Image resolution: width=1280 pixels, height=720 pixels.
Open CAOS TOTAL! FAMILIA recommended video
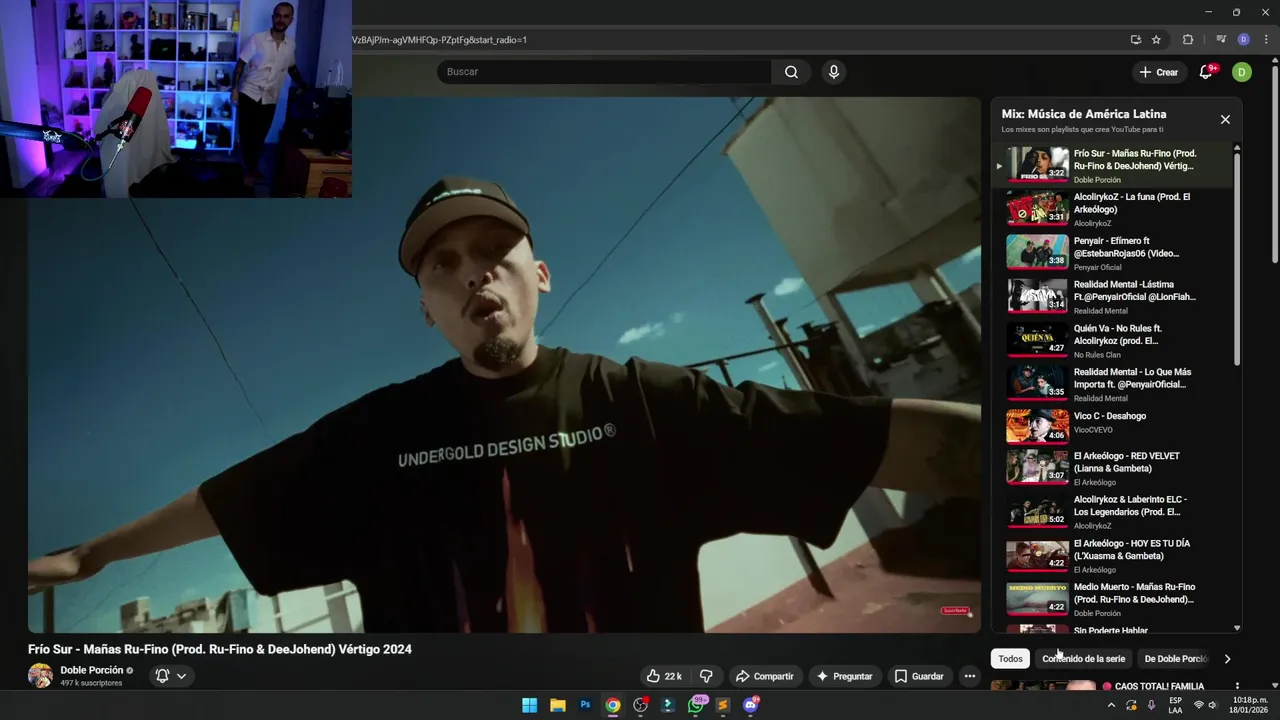pos(1158,686)
